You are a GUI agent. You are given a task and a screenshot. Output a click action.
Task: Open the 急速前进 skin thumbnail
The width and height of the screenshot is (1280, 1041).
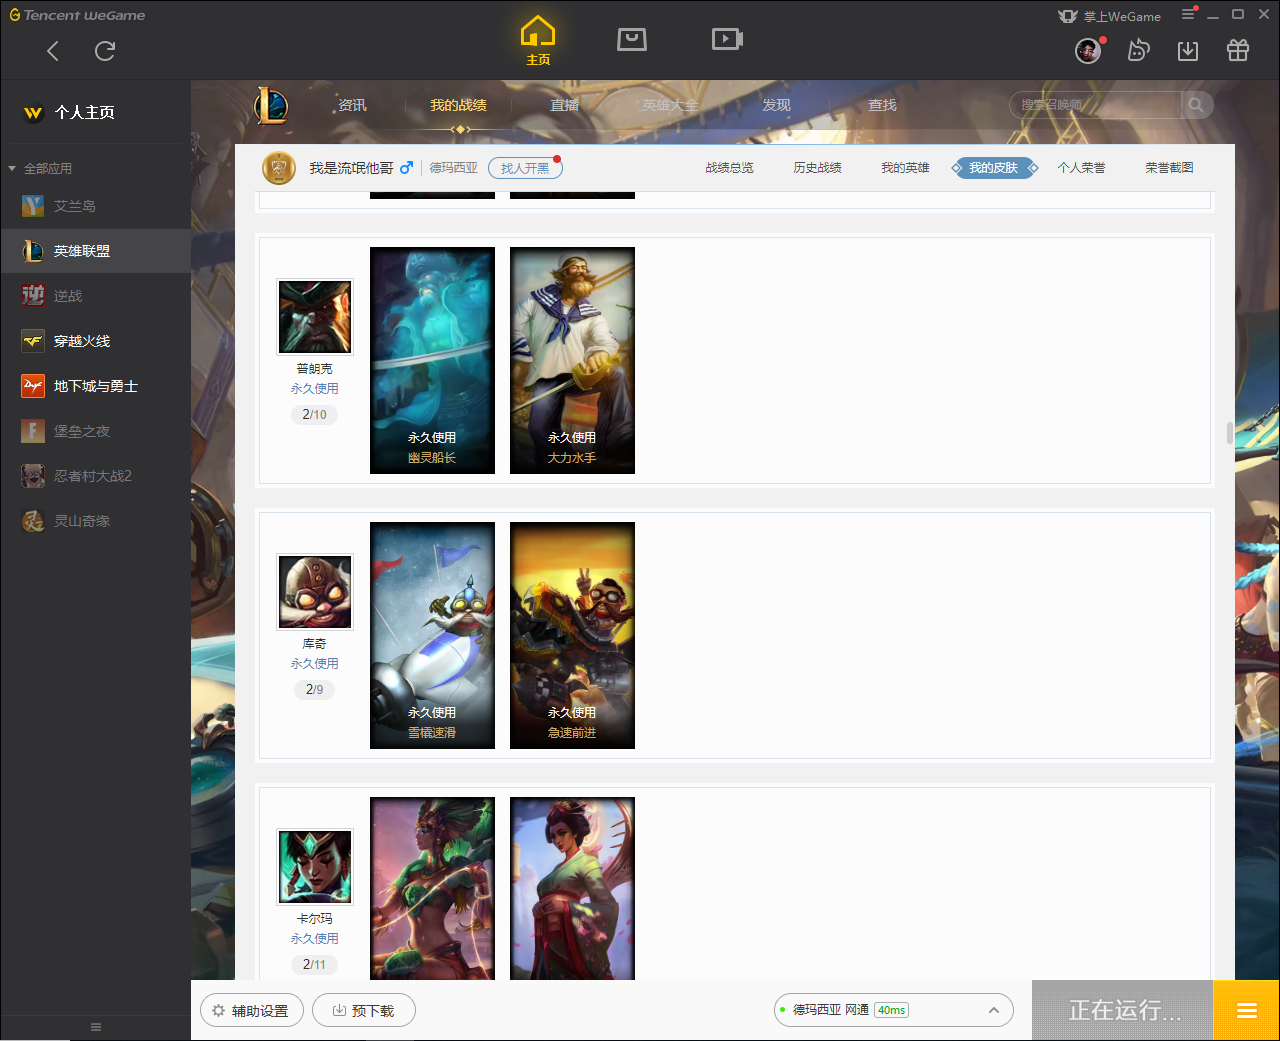[572, 635]
